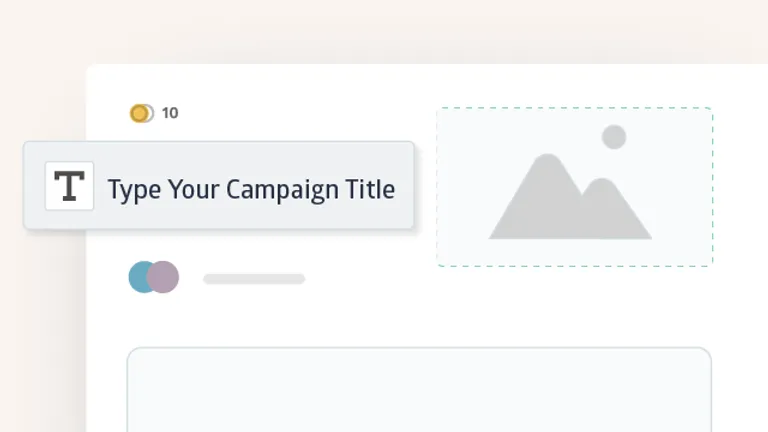The width and height of the screenshot is (768, 432).
Task: Click the Type Your Campaign Title field
Action: click(x=250, y=189)
